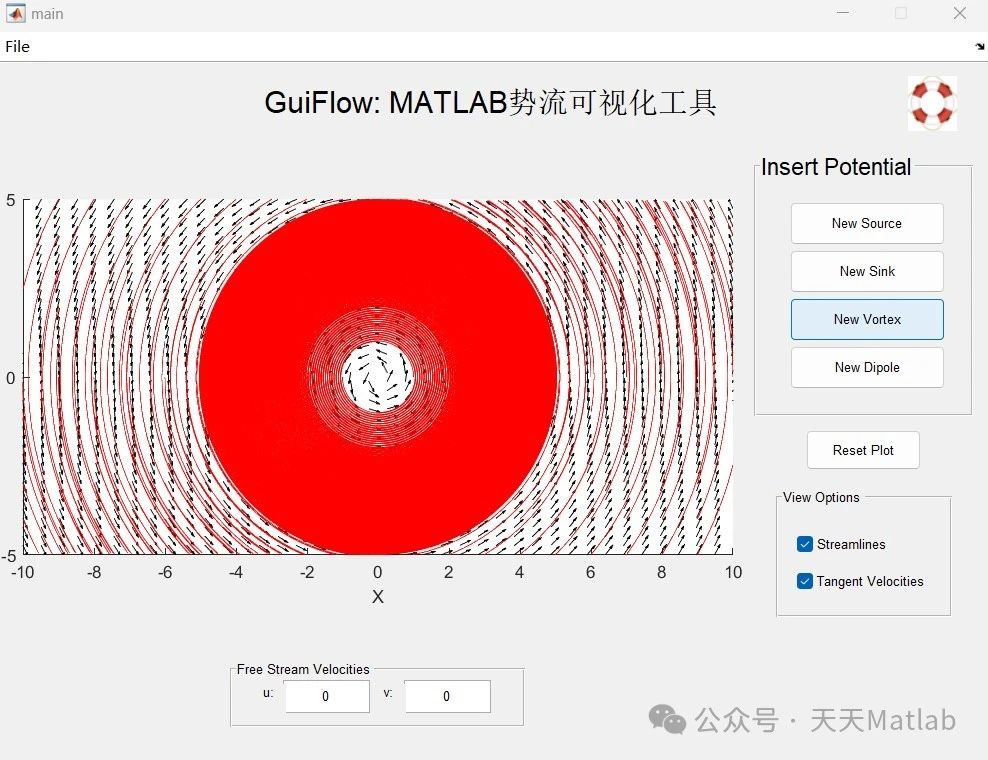The height and width of the screenshot is (760, 988).
Task: Click the Free Stream Velocities label
Action: click(303, 669)
